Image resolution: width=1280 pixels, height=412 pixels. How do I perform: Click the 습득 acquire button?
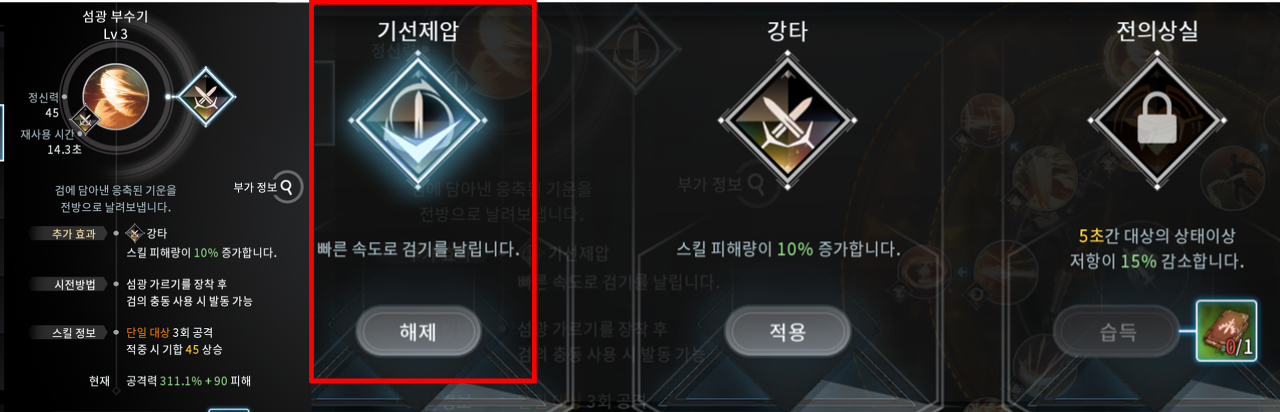click(x=1115, y=329)
